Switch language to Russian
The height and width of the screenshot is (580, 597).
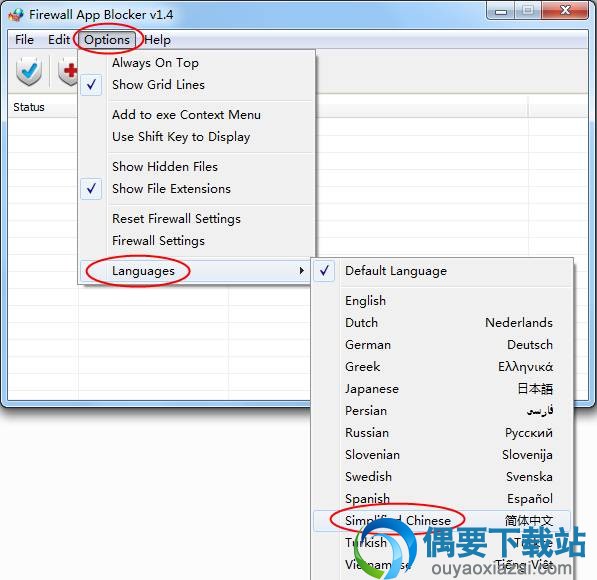pos(442,433)
